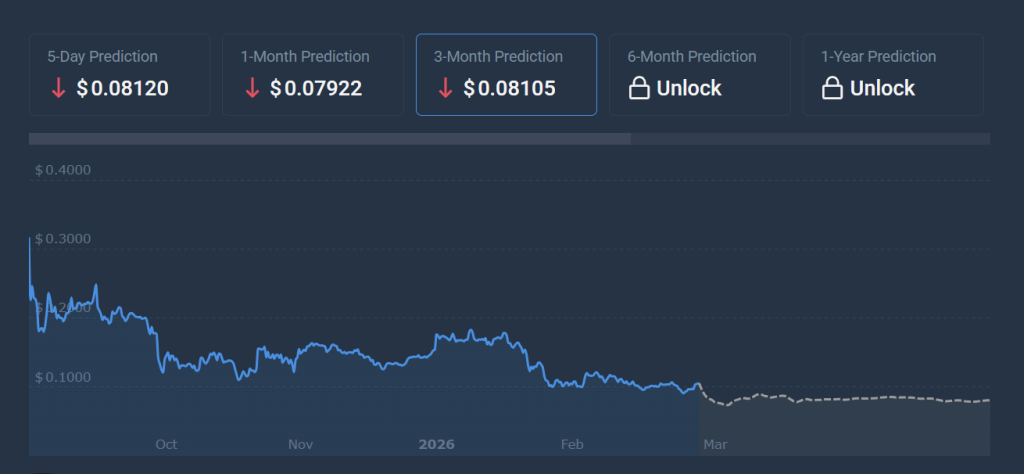
Task: Click the Mar label on the time axis
Action: coord(714,444)
